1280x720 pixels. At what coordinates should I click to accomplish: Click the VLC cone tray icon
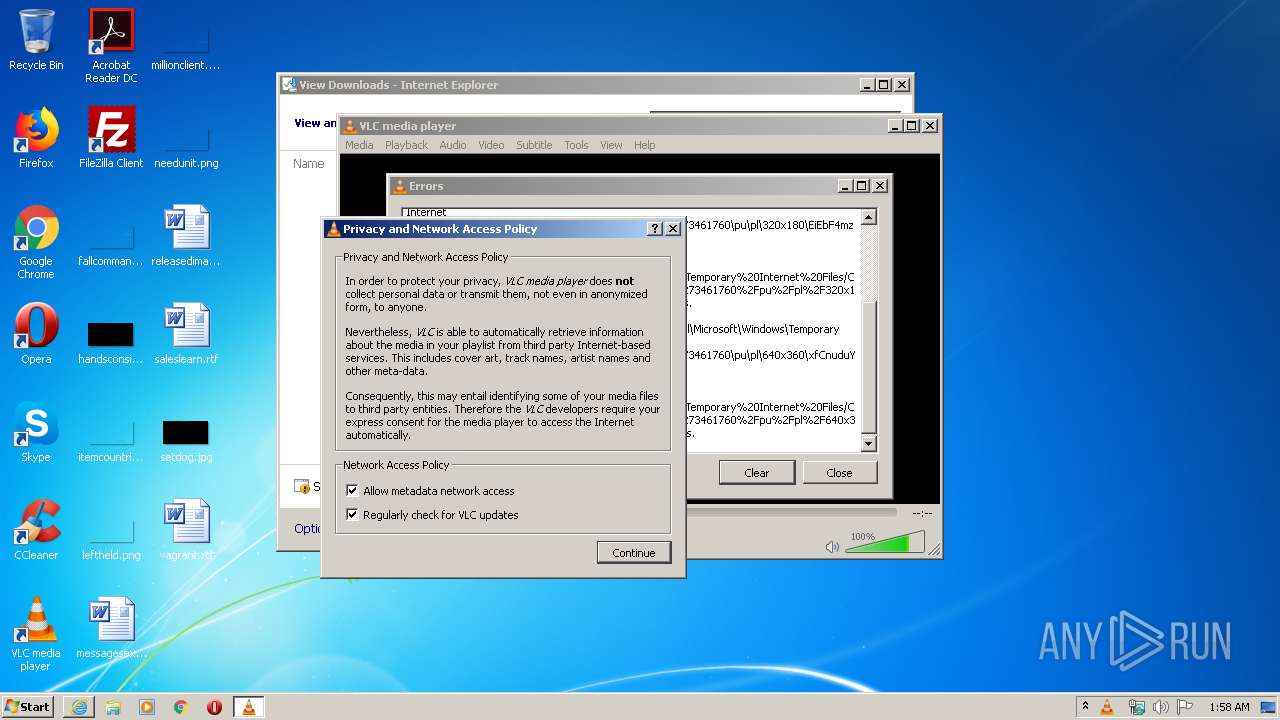click(1107, 707)
